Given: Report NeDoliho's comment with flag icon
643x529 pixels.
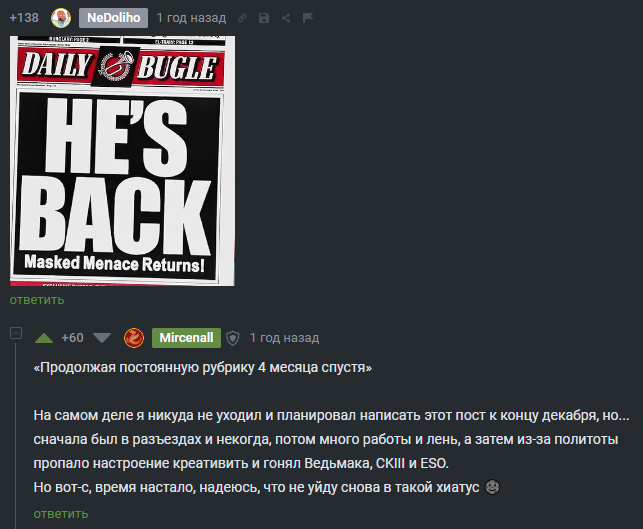Looking at the screenshot, I should [308, 18].
